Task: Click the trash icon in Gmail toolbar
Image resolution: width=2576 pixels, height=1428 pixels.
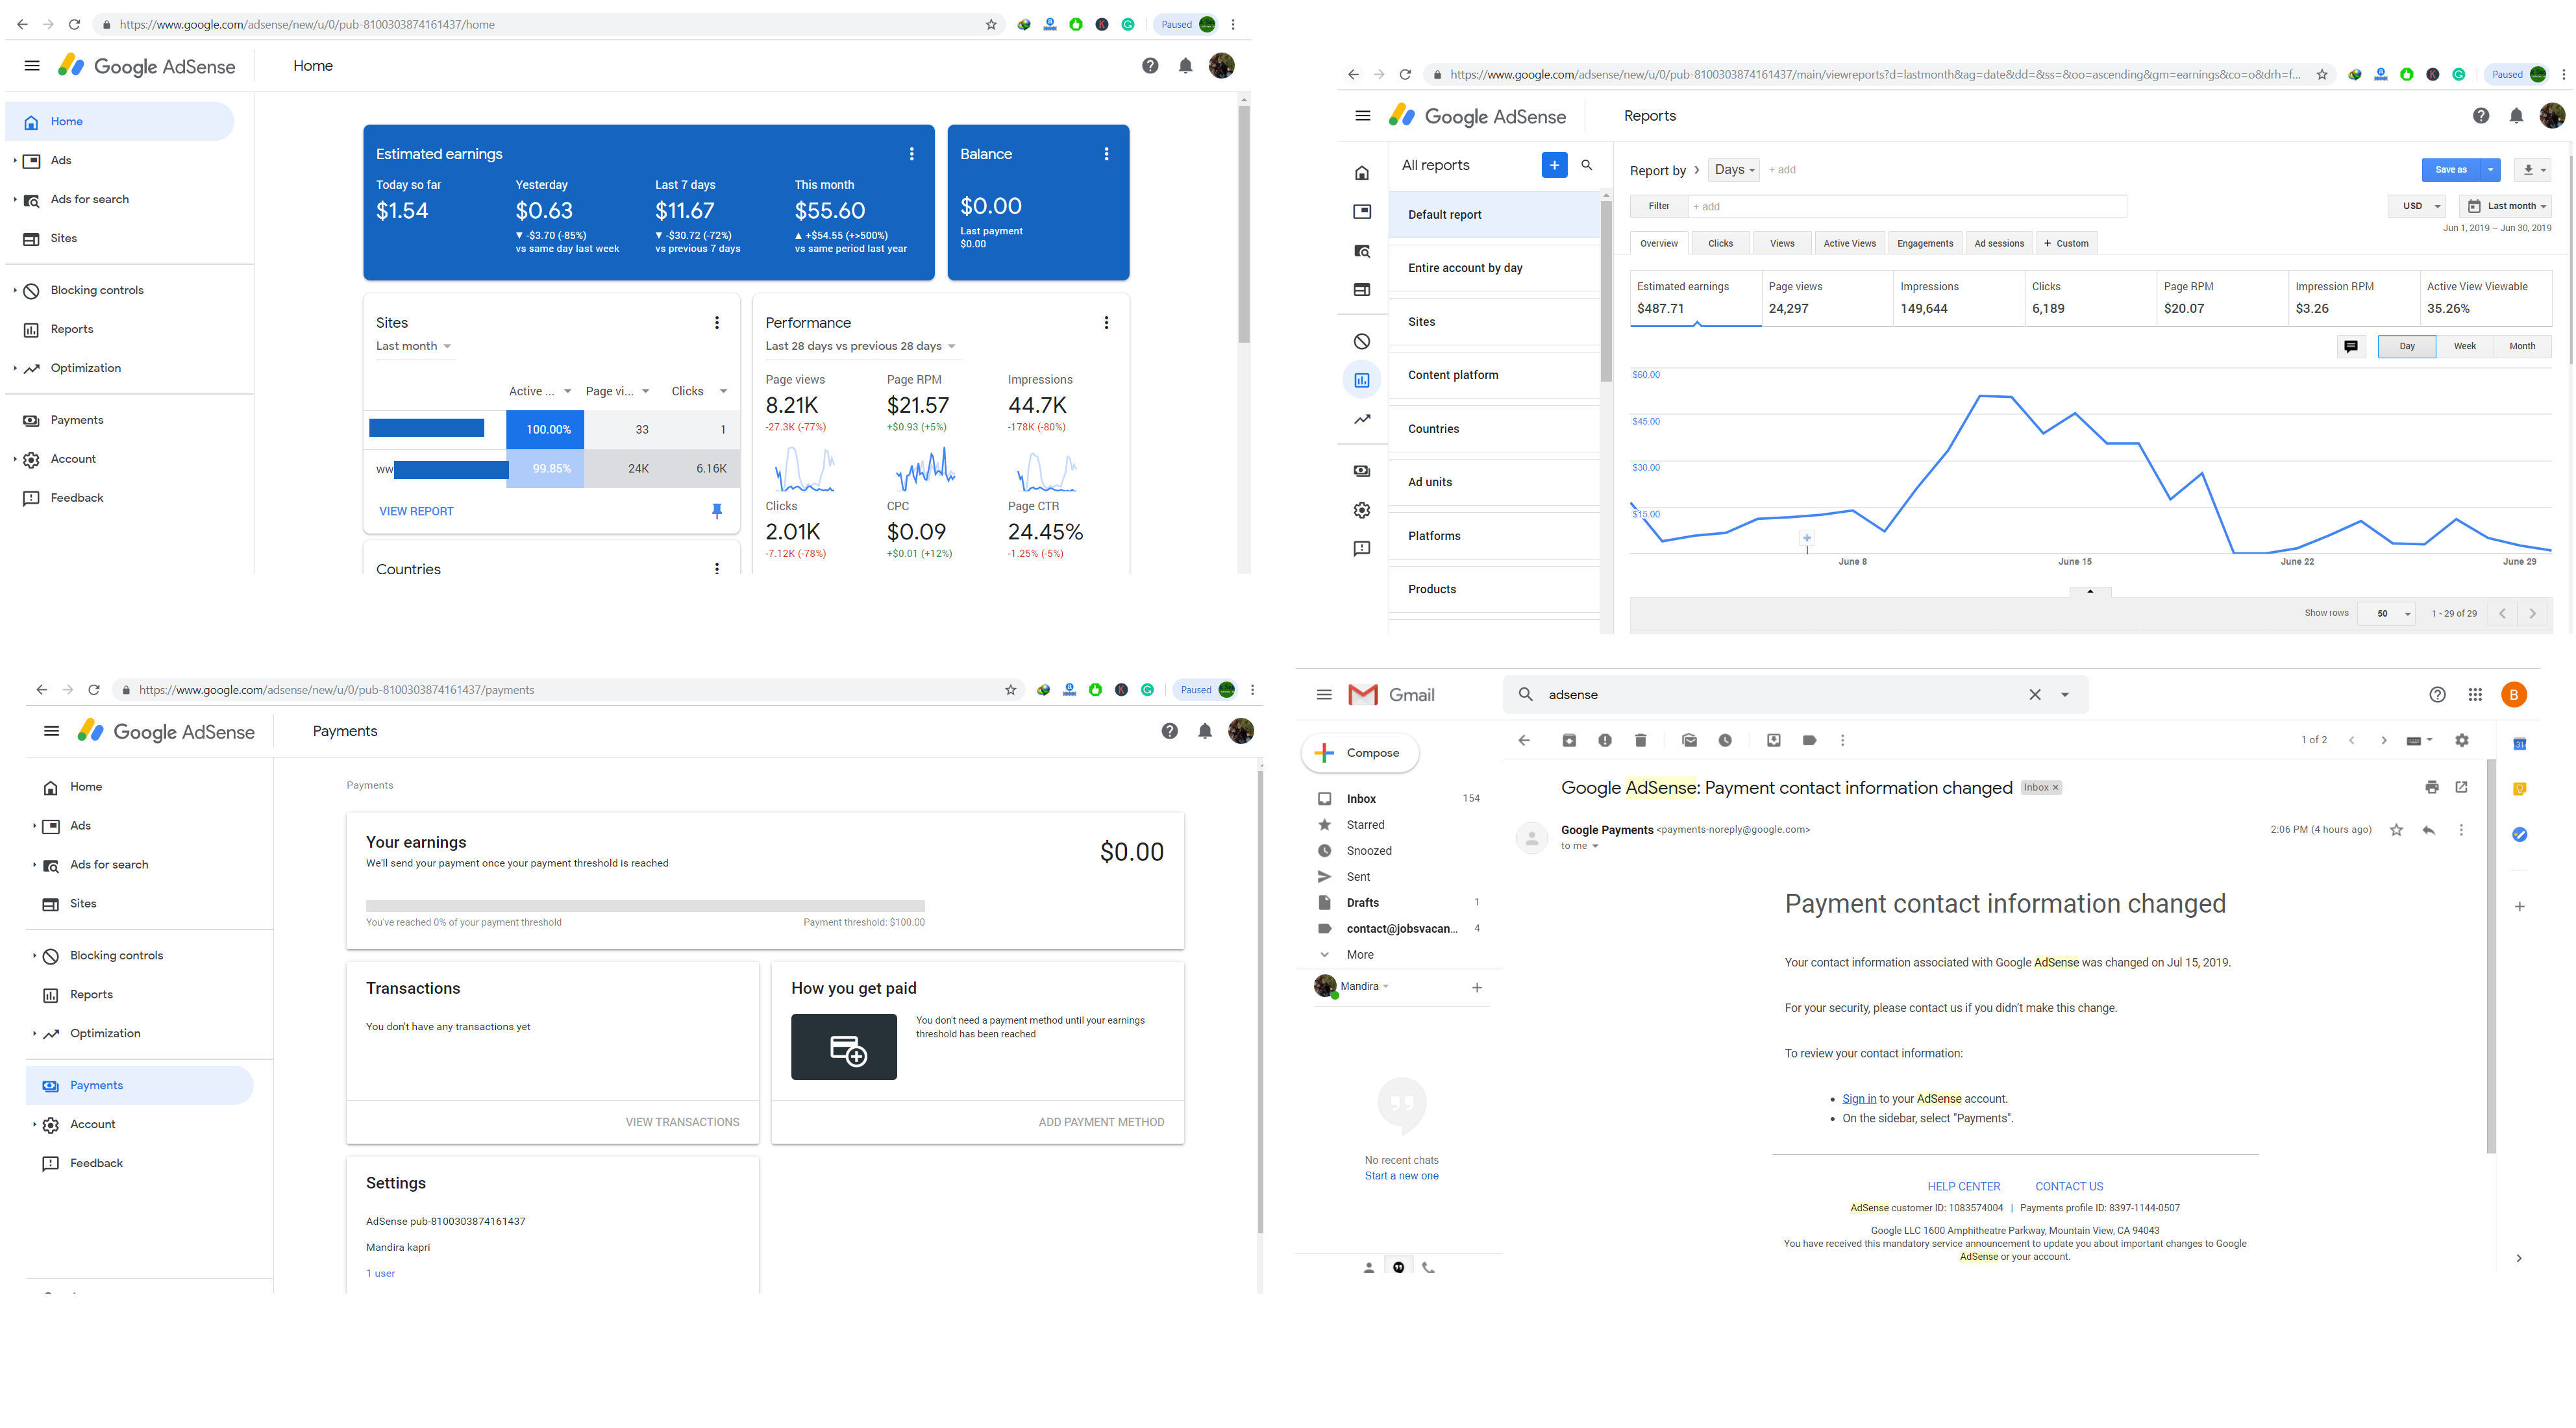Action: click(1640, 740)
